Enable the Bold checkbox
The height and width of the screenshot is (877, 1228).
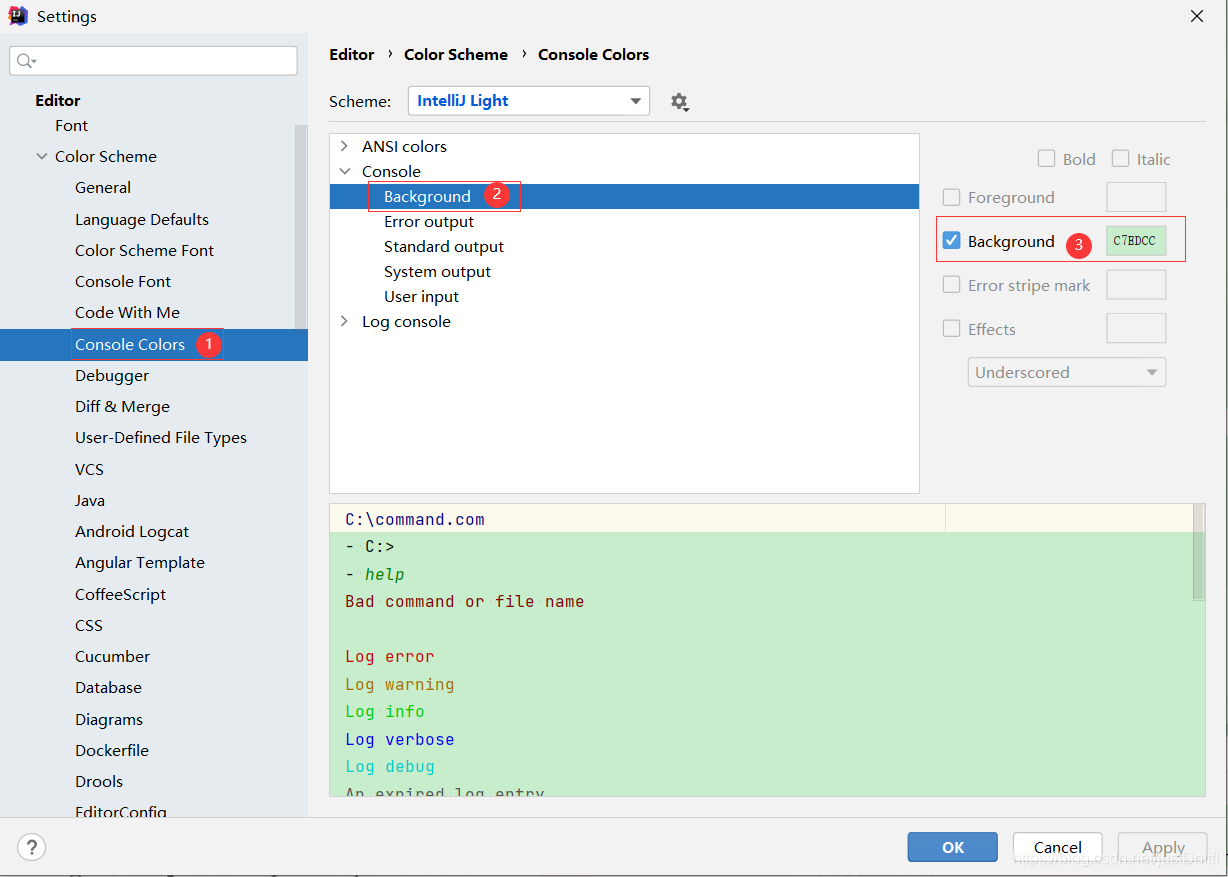click(x=1046, y=158)
